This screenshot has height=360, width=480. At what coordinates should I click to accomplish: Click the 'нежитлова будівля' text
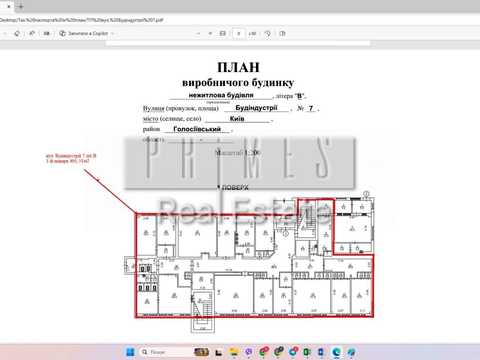[x=221, y=95]
